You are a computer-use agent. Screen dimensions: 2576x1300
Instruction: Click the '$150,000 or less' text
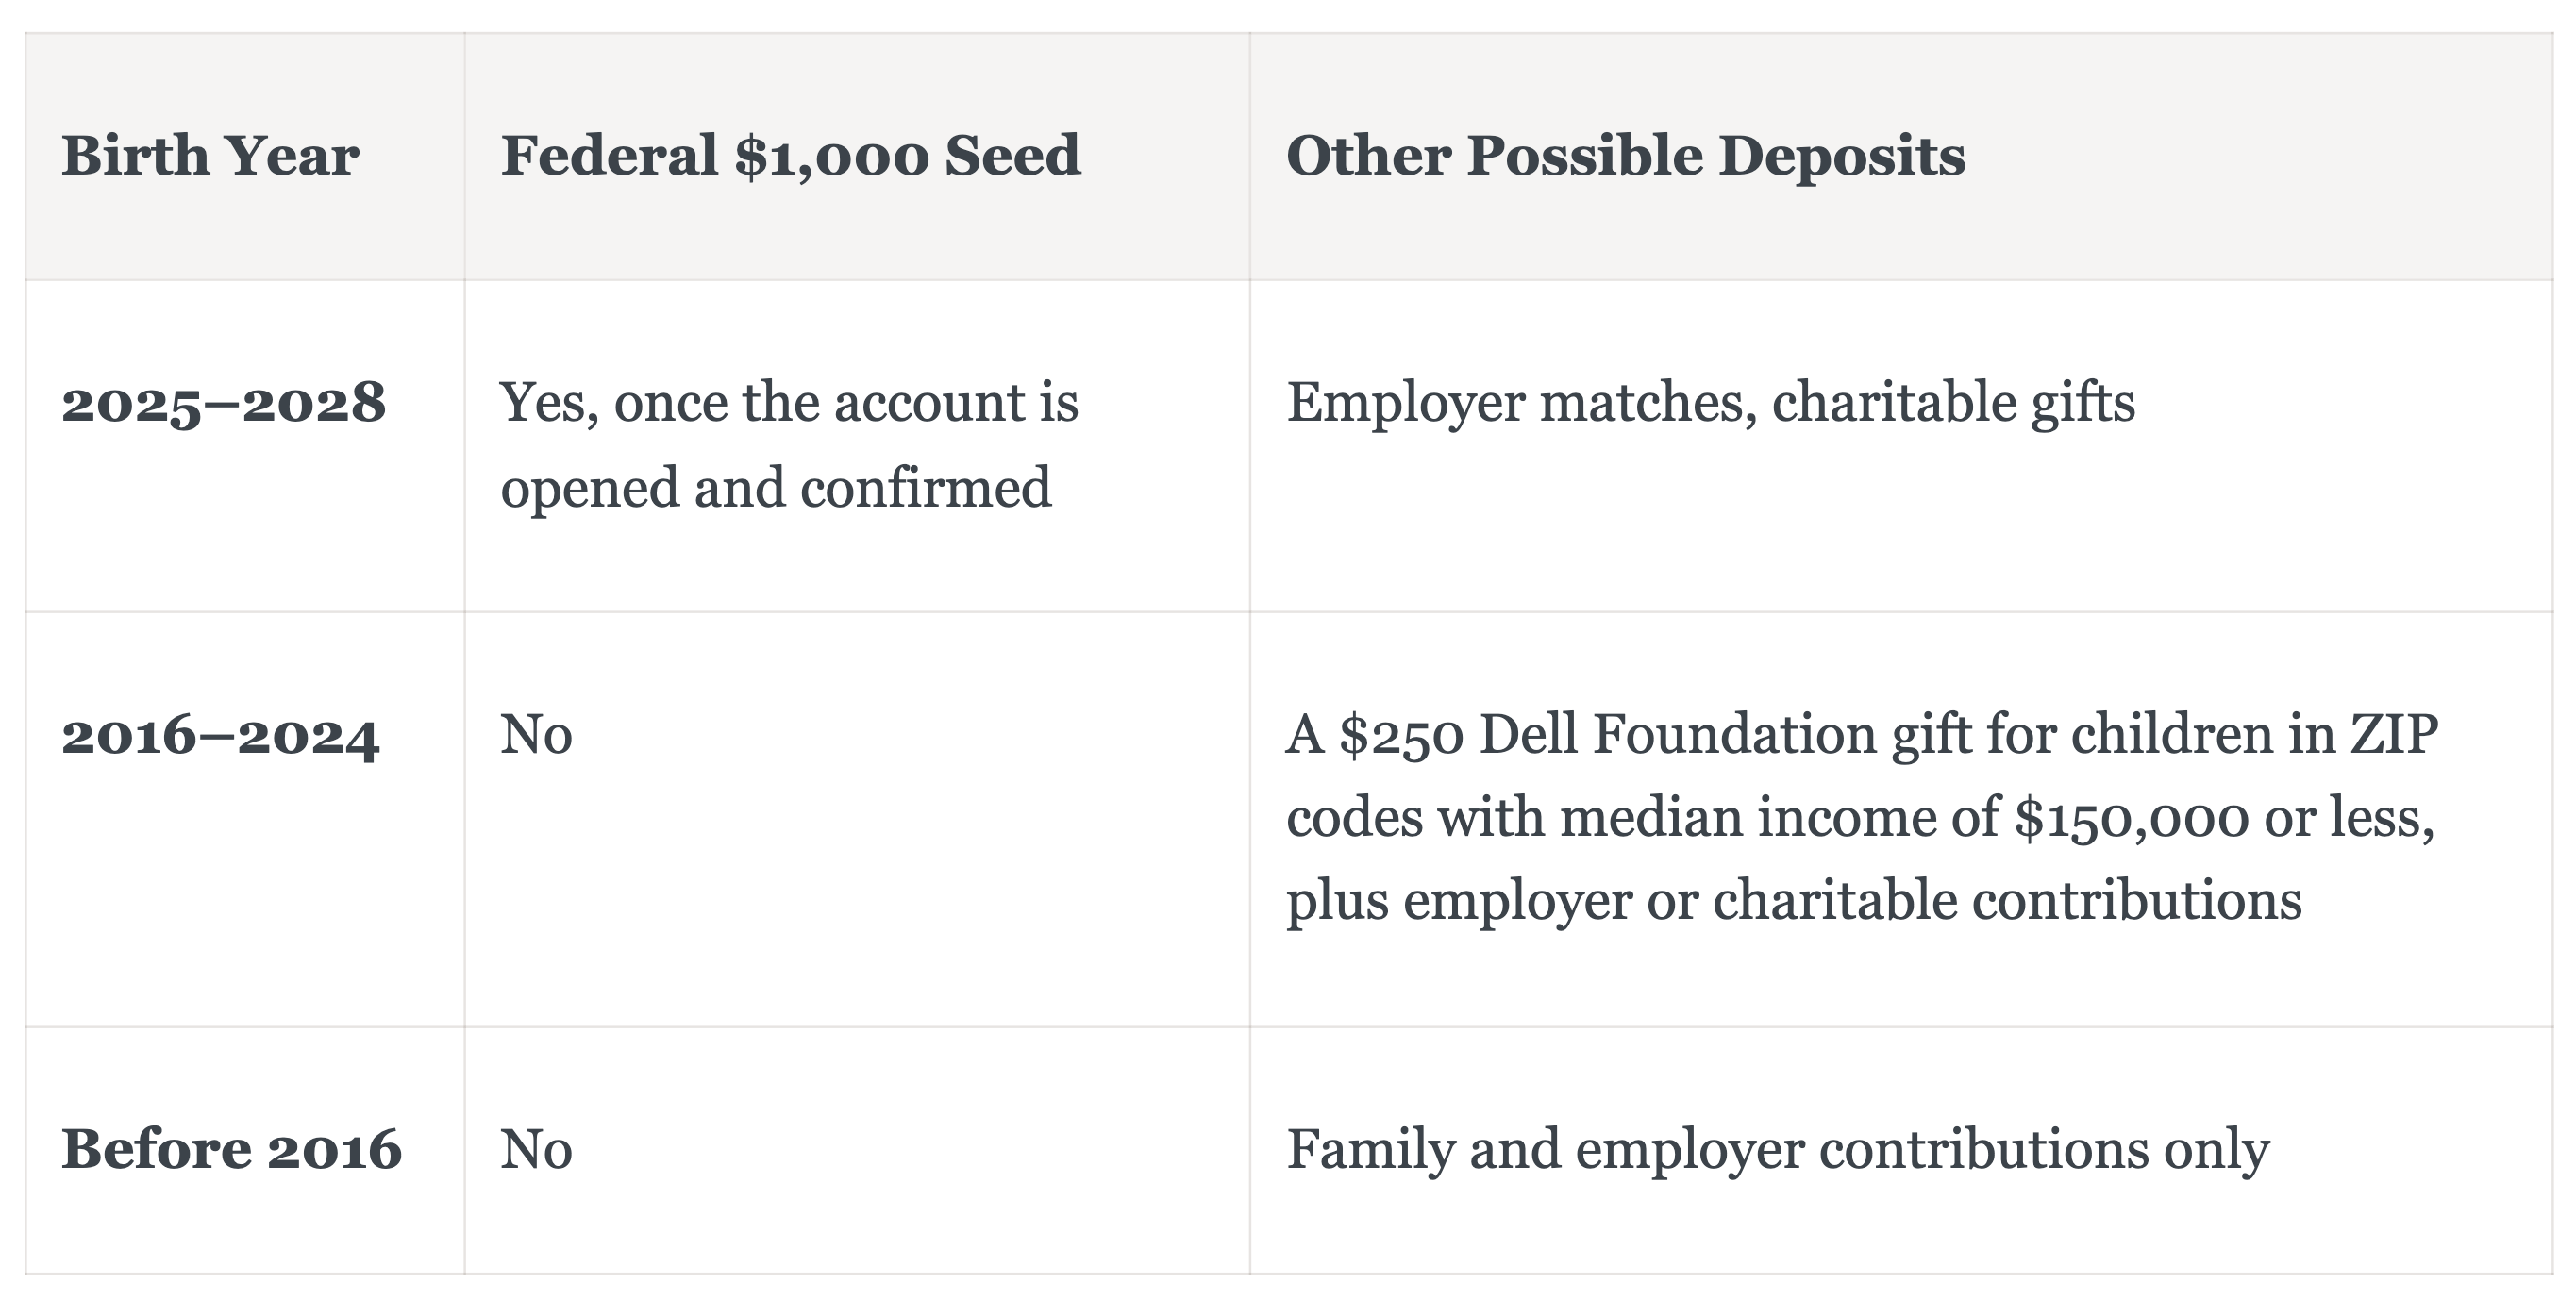tap(2224, 818)
